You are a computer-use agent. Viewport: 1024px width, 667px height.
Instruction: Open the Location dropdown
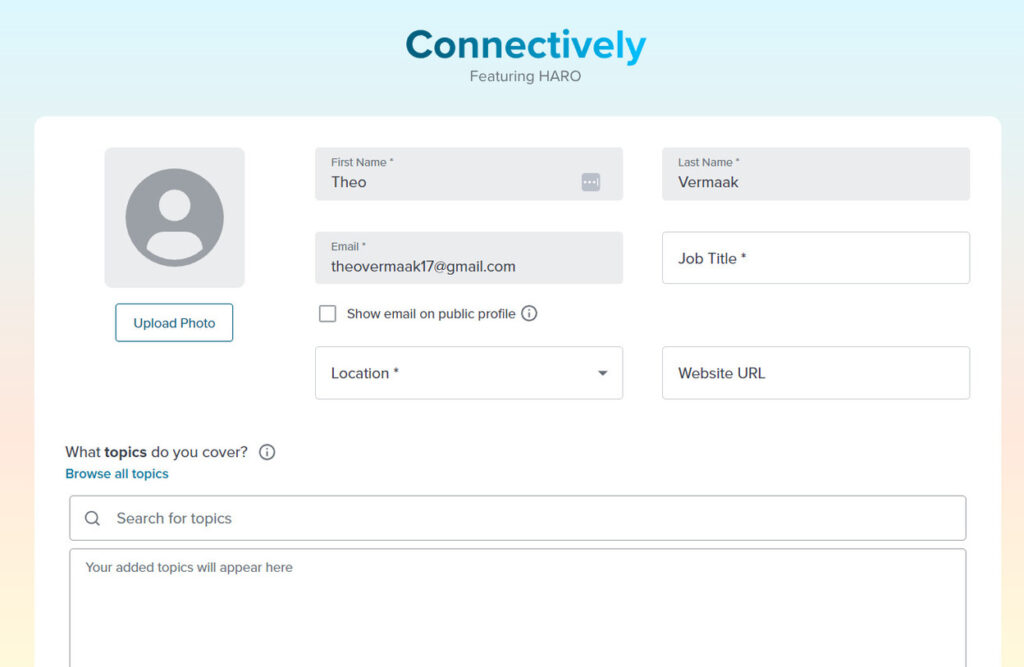469,373
